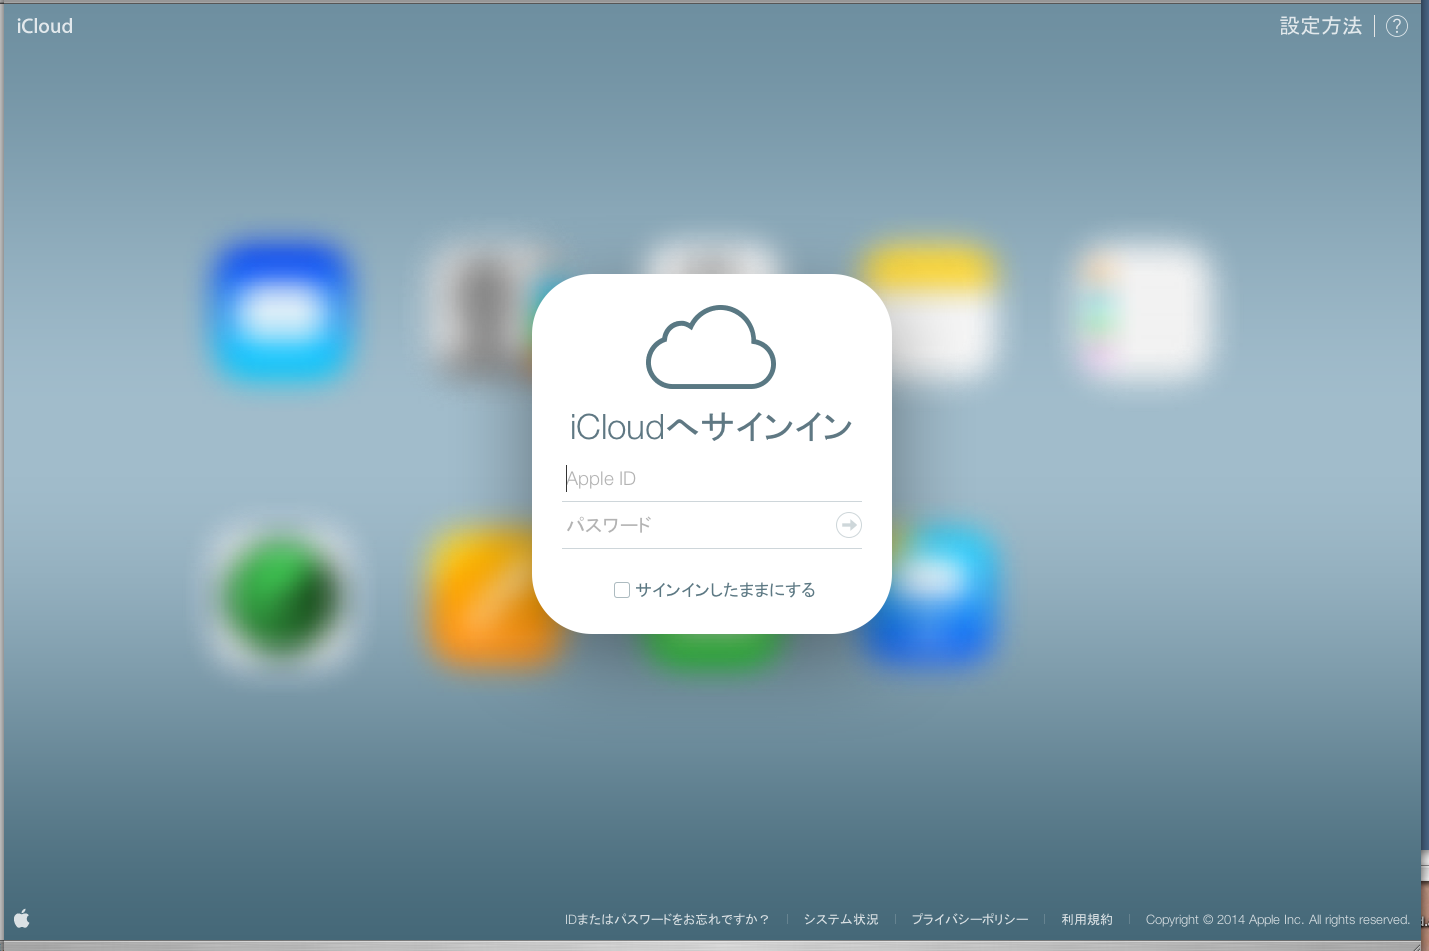Click the iCloudへサインイン heading
Image resolution: width=1429 pixels, height=951 pixels.
pyautogui.click(x=711, y=427)
